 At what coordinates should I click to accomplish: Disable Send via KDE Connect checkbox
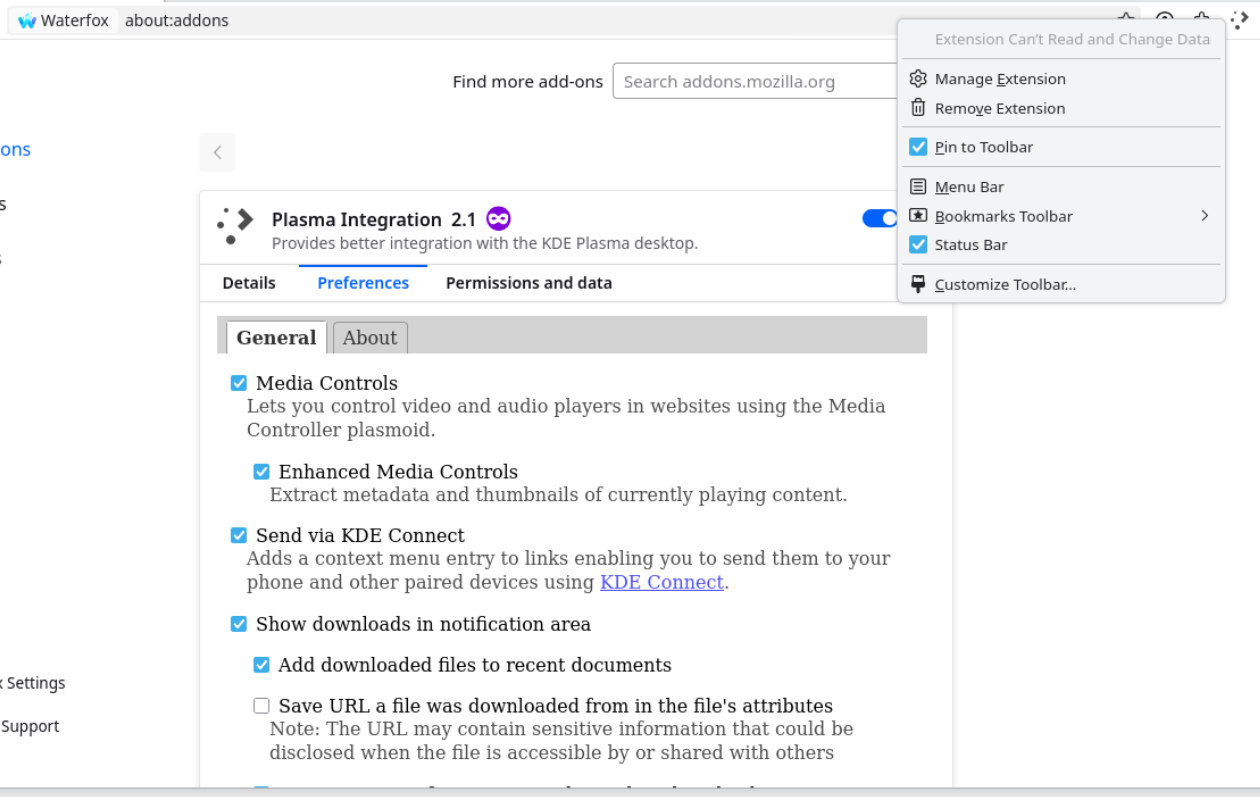point(239,535)
